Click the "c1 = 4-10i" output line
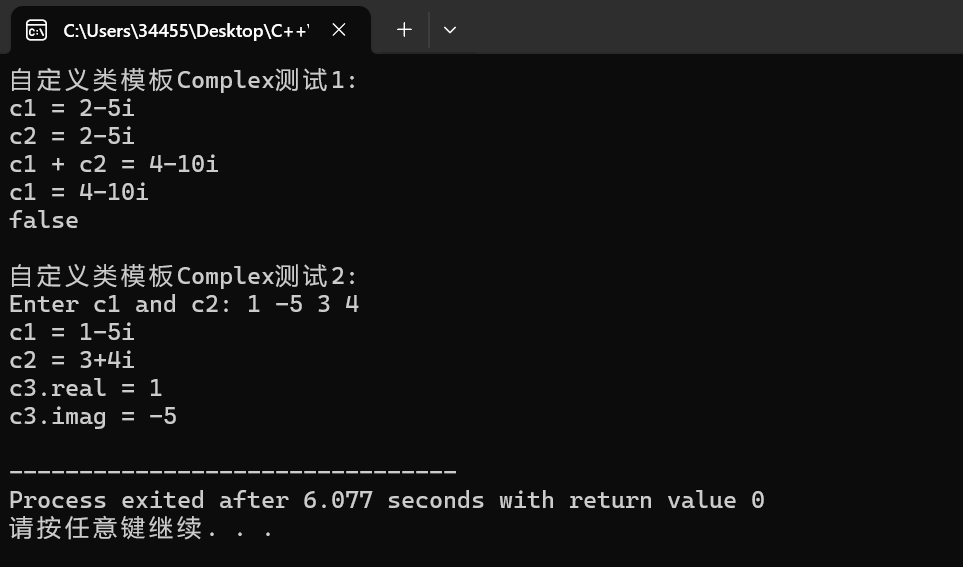Screen dimensions: 963x567 pyautogui.click(x=79, y=192)
